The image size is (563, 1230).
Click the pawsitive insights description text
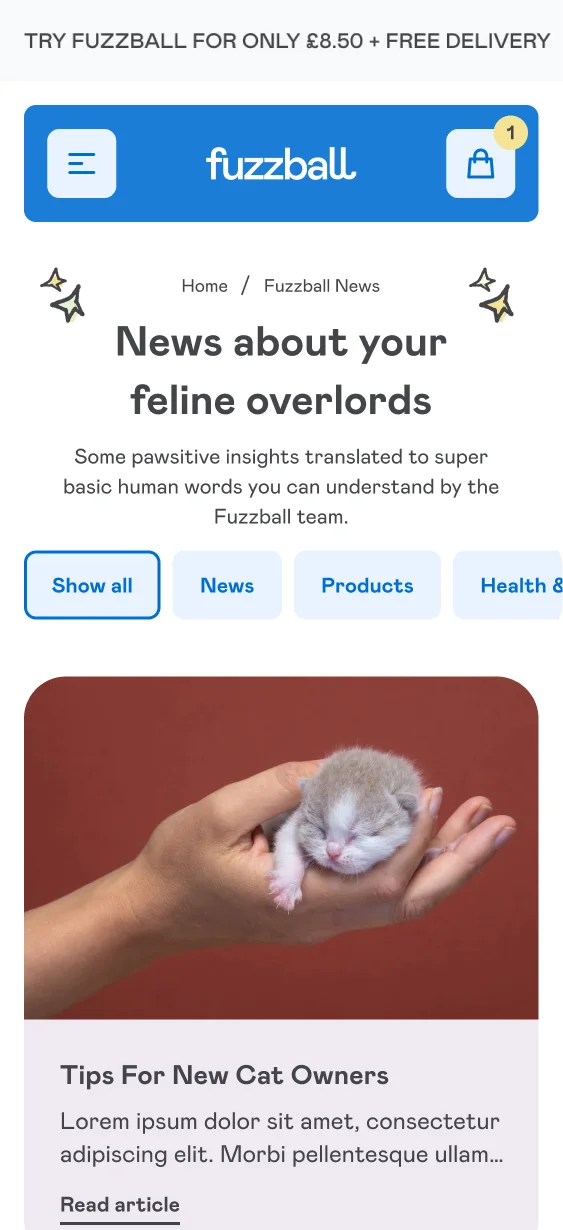click(x=281, y=487)
